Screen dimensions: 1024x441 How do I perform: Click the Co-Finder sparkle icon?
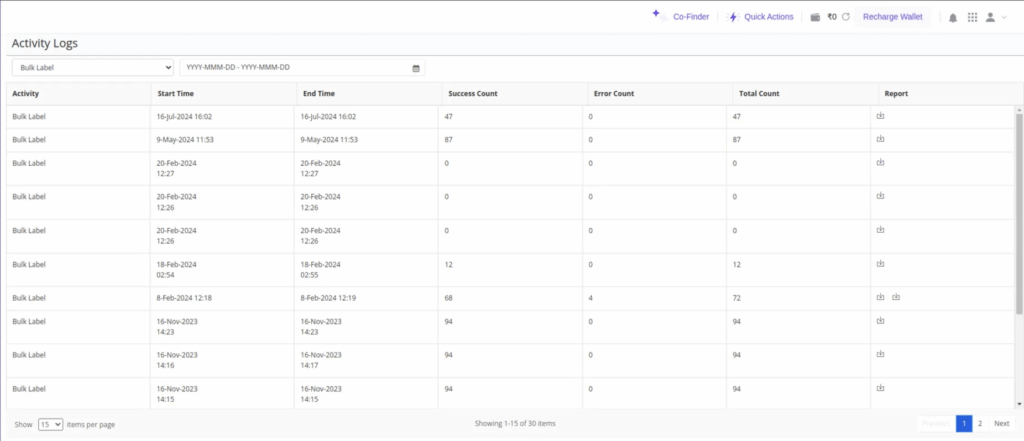pos(657,15)
